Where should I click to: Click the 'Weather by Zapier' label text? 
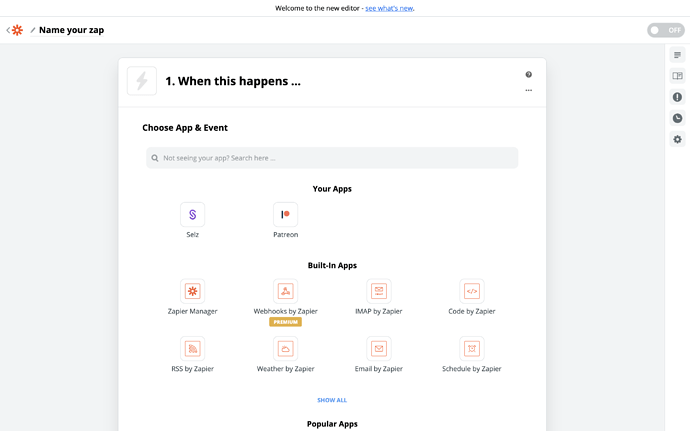click(285, 369)
